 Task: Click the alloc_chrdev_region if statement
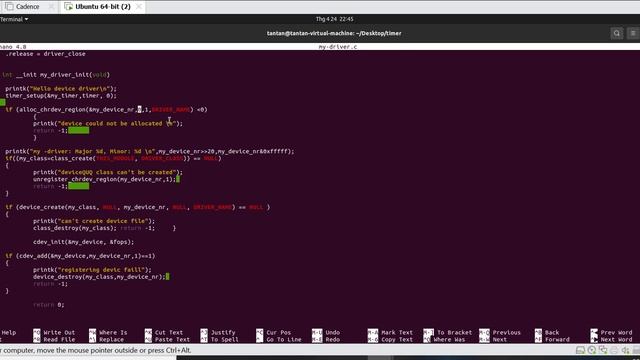pyautogui.click(x=106, y=109)
